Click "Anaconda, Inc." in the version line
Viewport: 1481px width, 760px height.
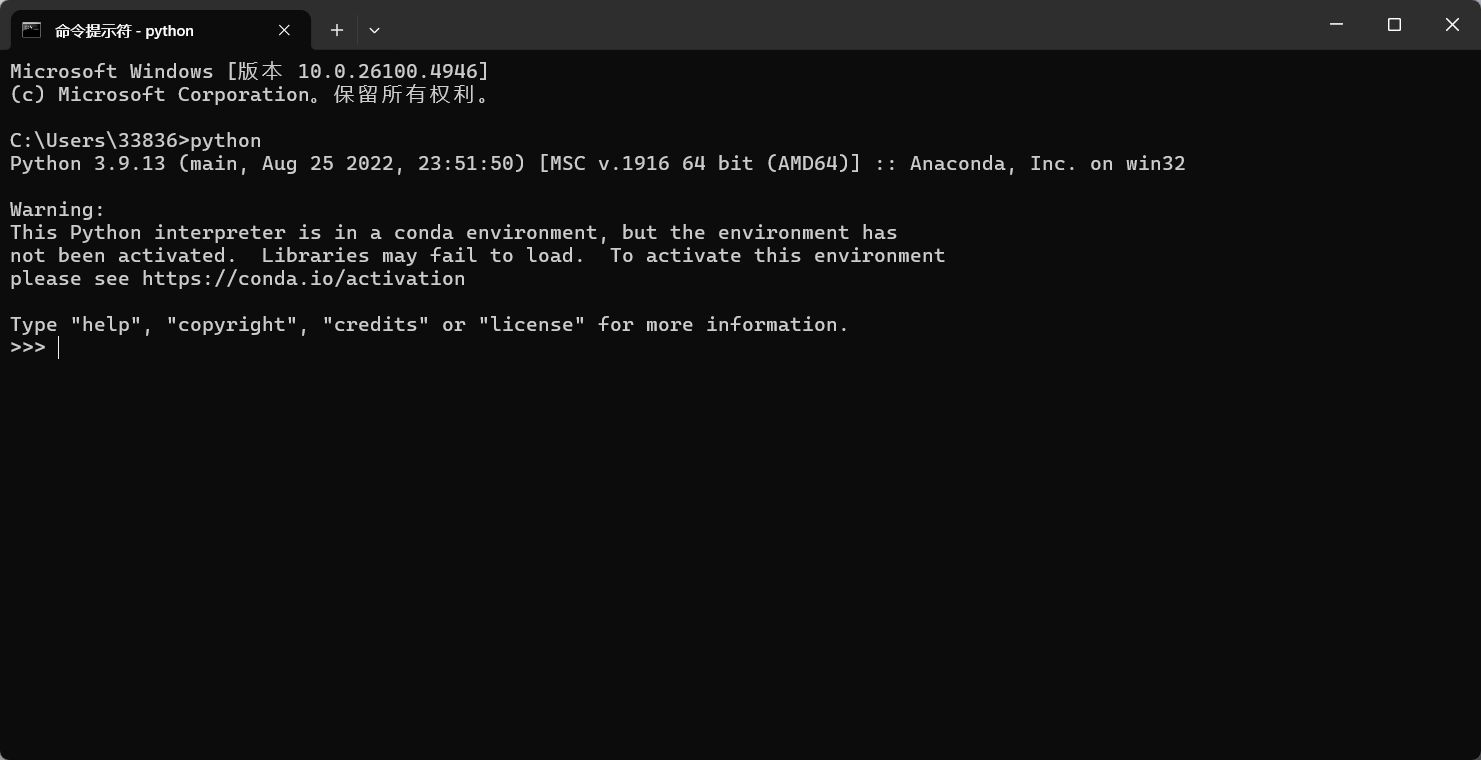click(x=992, y=163)
